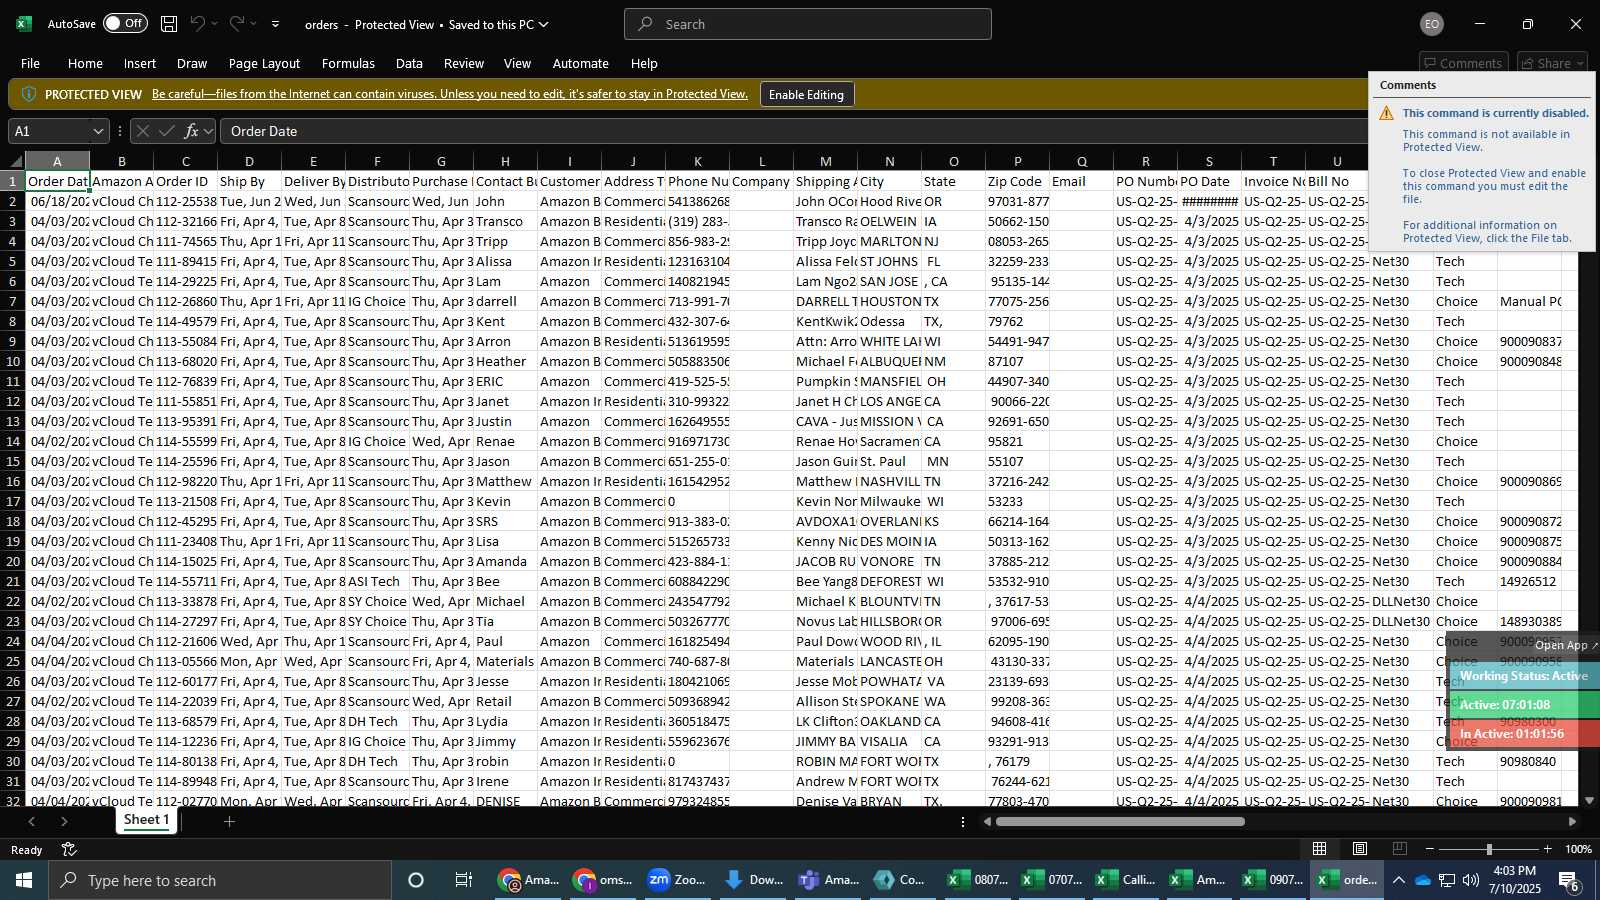Click the Protected View virus warning link

click(x=450, y=94)
